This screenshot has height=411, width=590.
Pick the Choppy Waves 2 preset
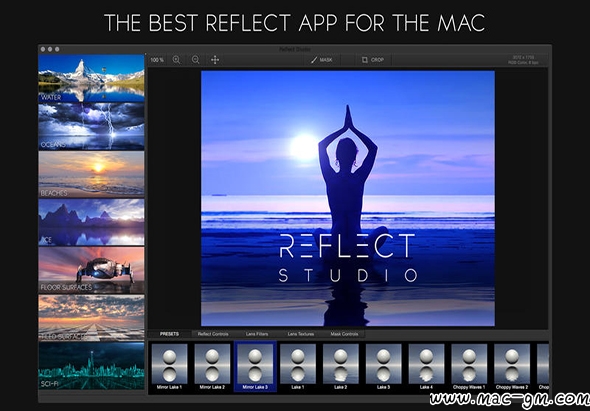tap(512, 367)
